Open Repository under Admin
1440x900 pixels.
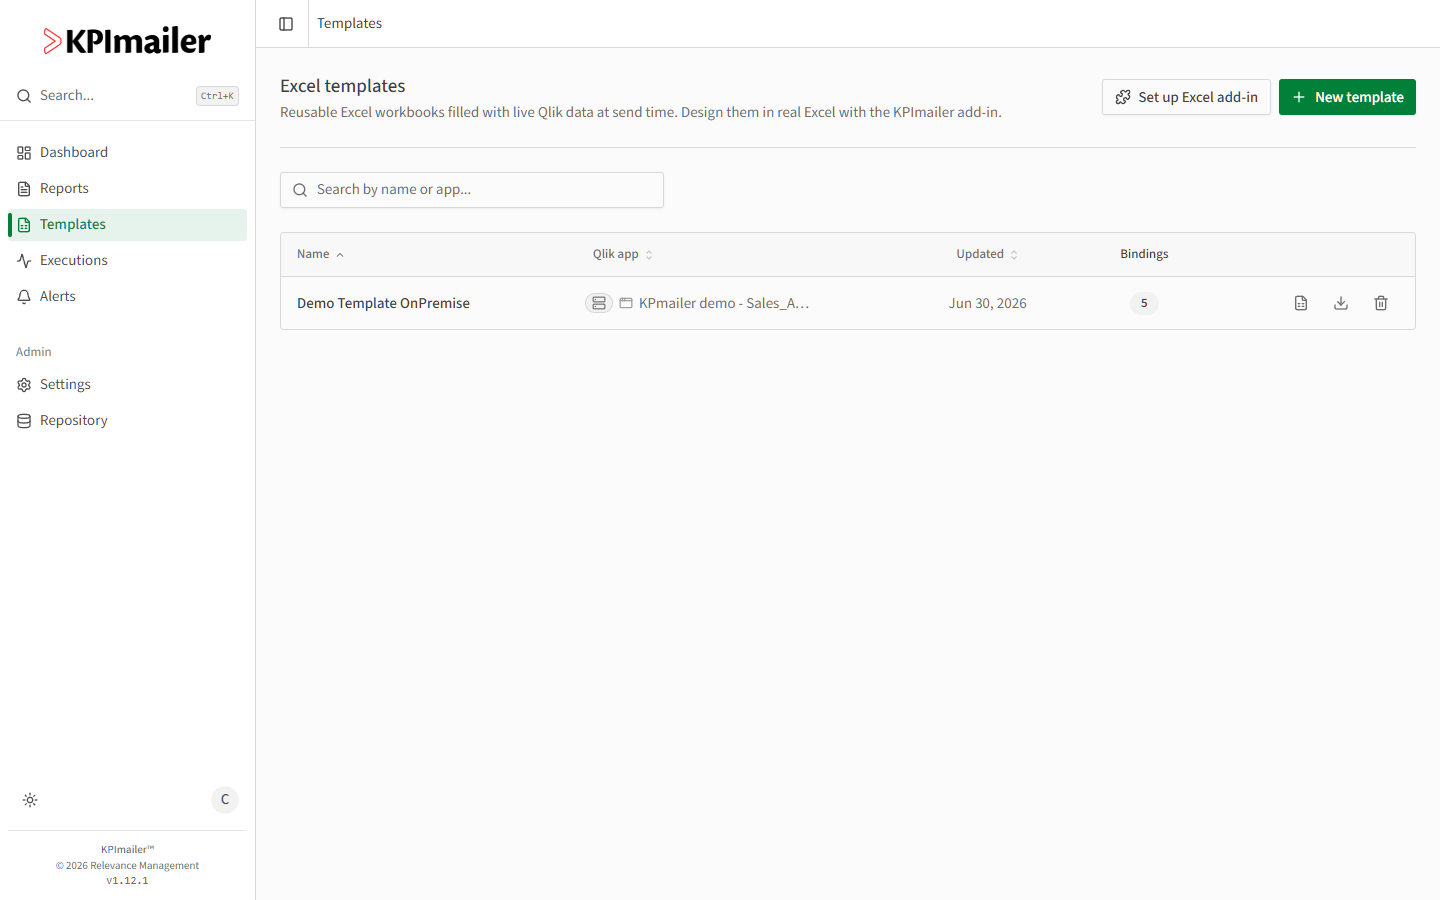pyautogui.click(x=127, y=420)
